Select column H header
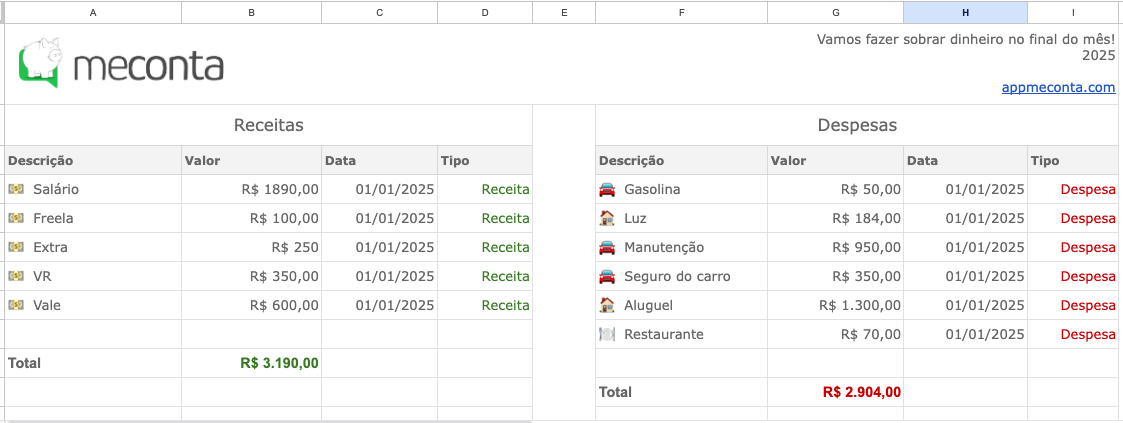The image size is (1123, 423). [965, 12]
